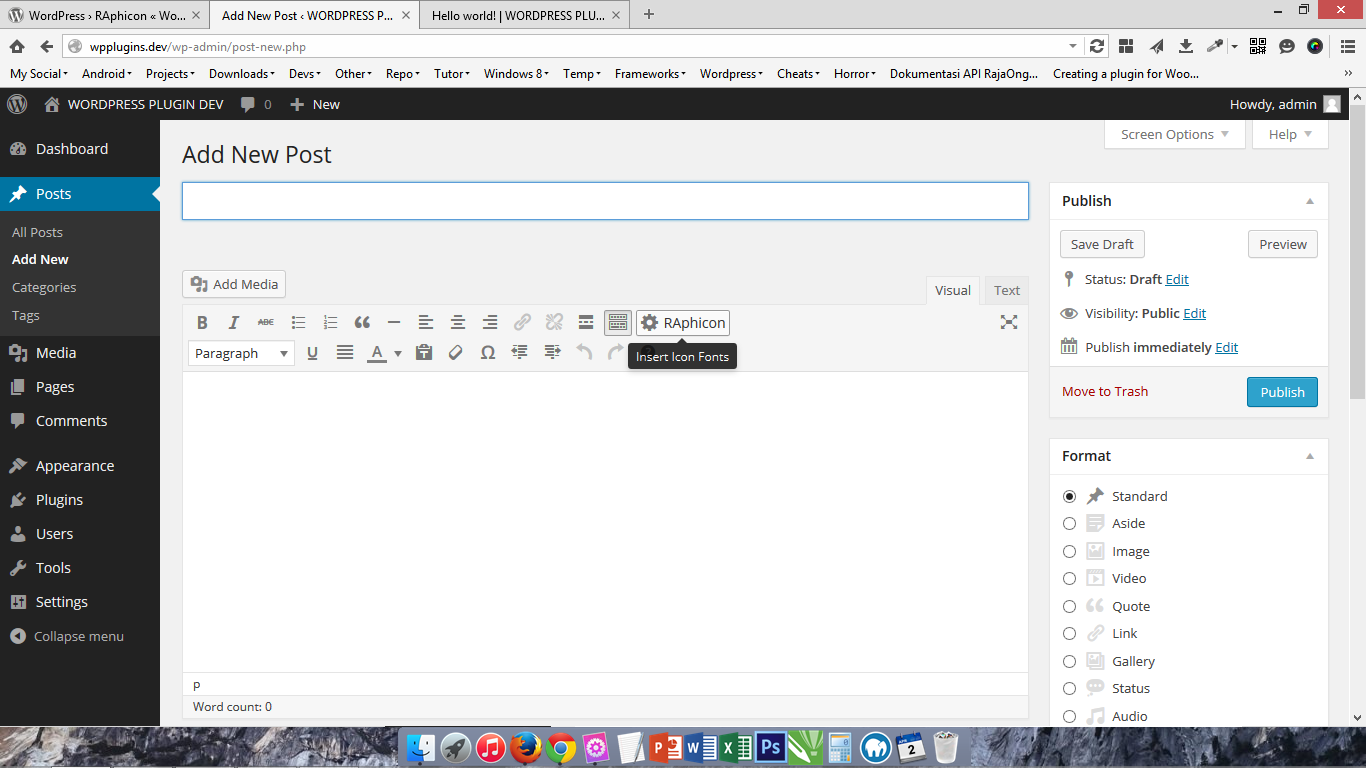Switch to the Visual editor tab
The image size is (1366, 768).
point(953,290)
